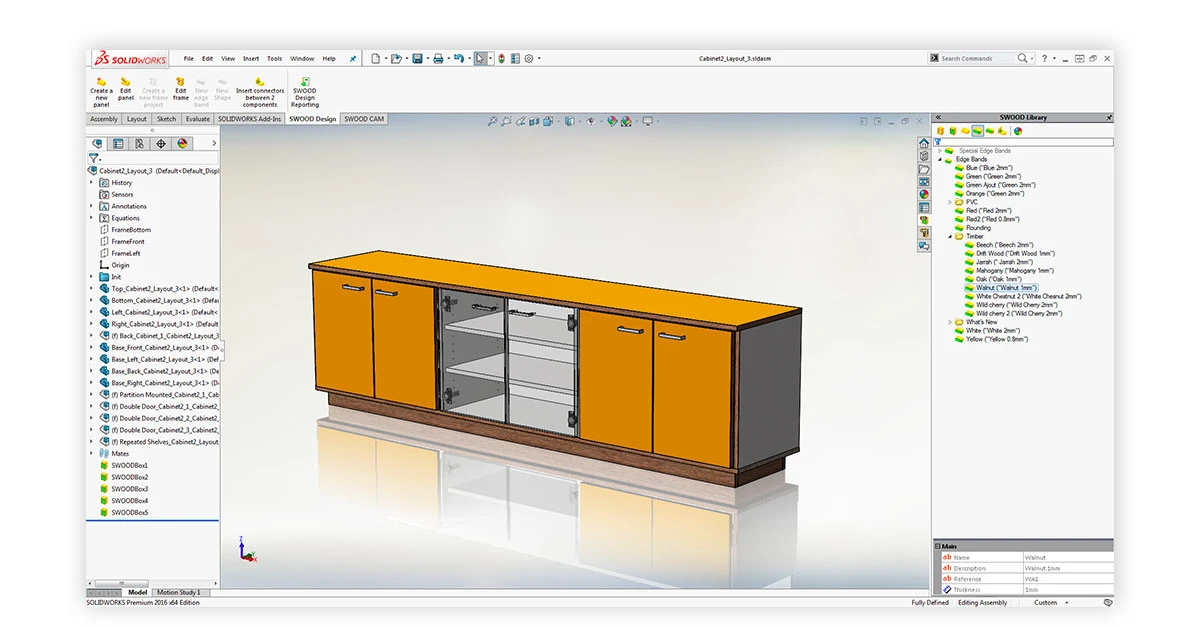This screenshot has width=1200, height=628.
Task: Select the Zoom to Fit icon in viewport toolbar
Action: click(492, 120)
